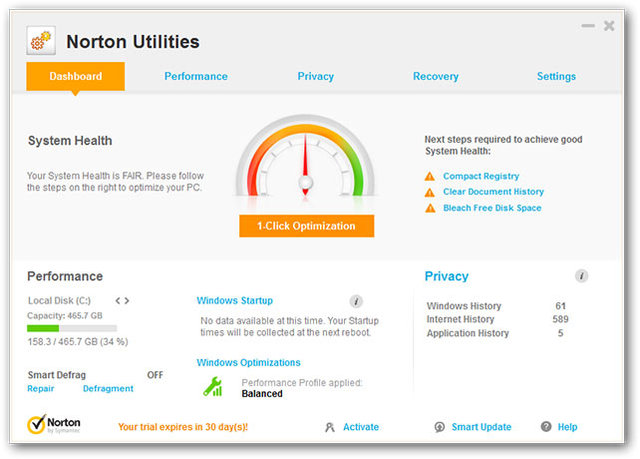Open the Windows Startup info icon

coord(356,302)
